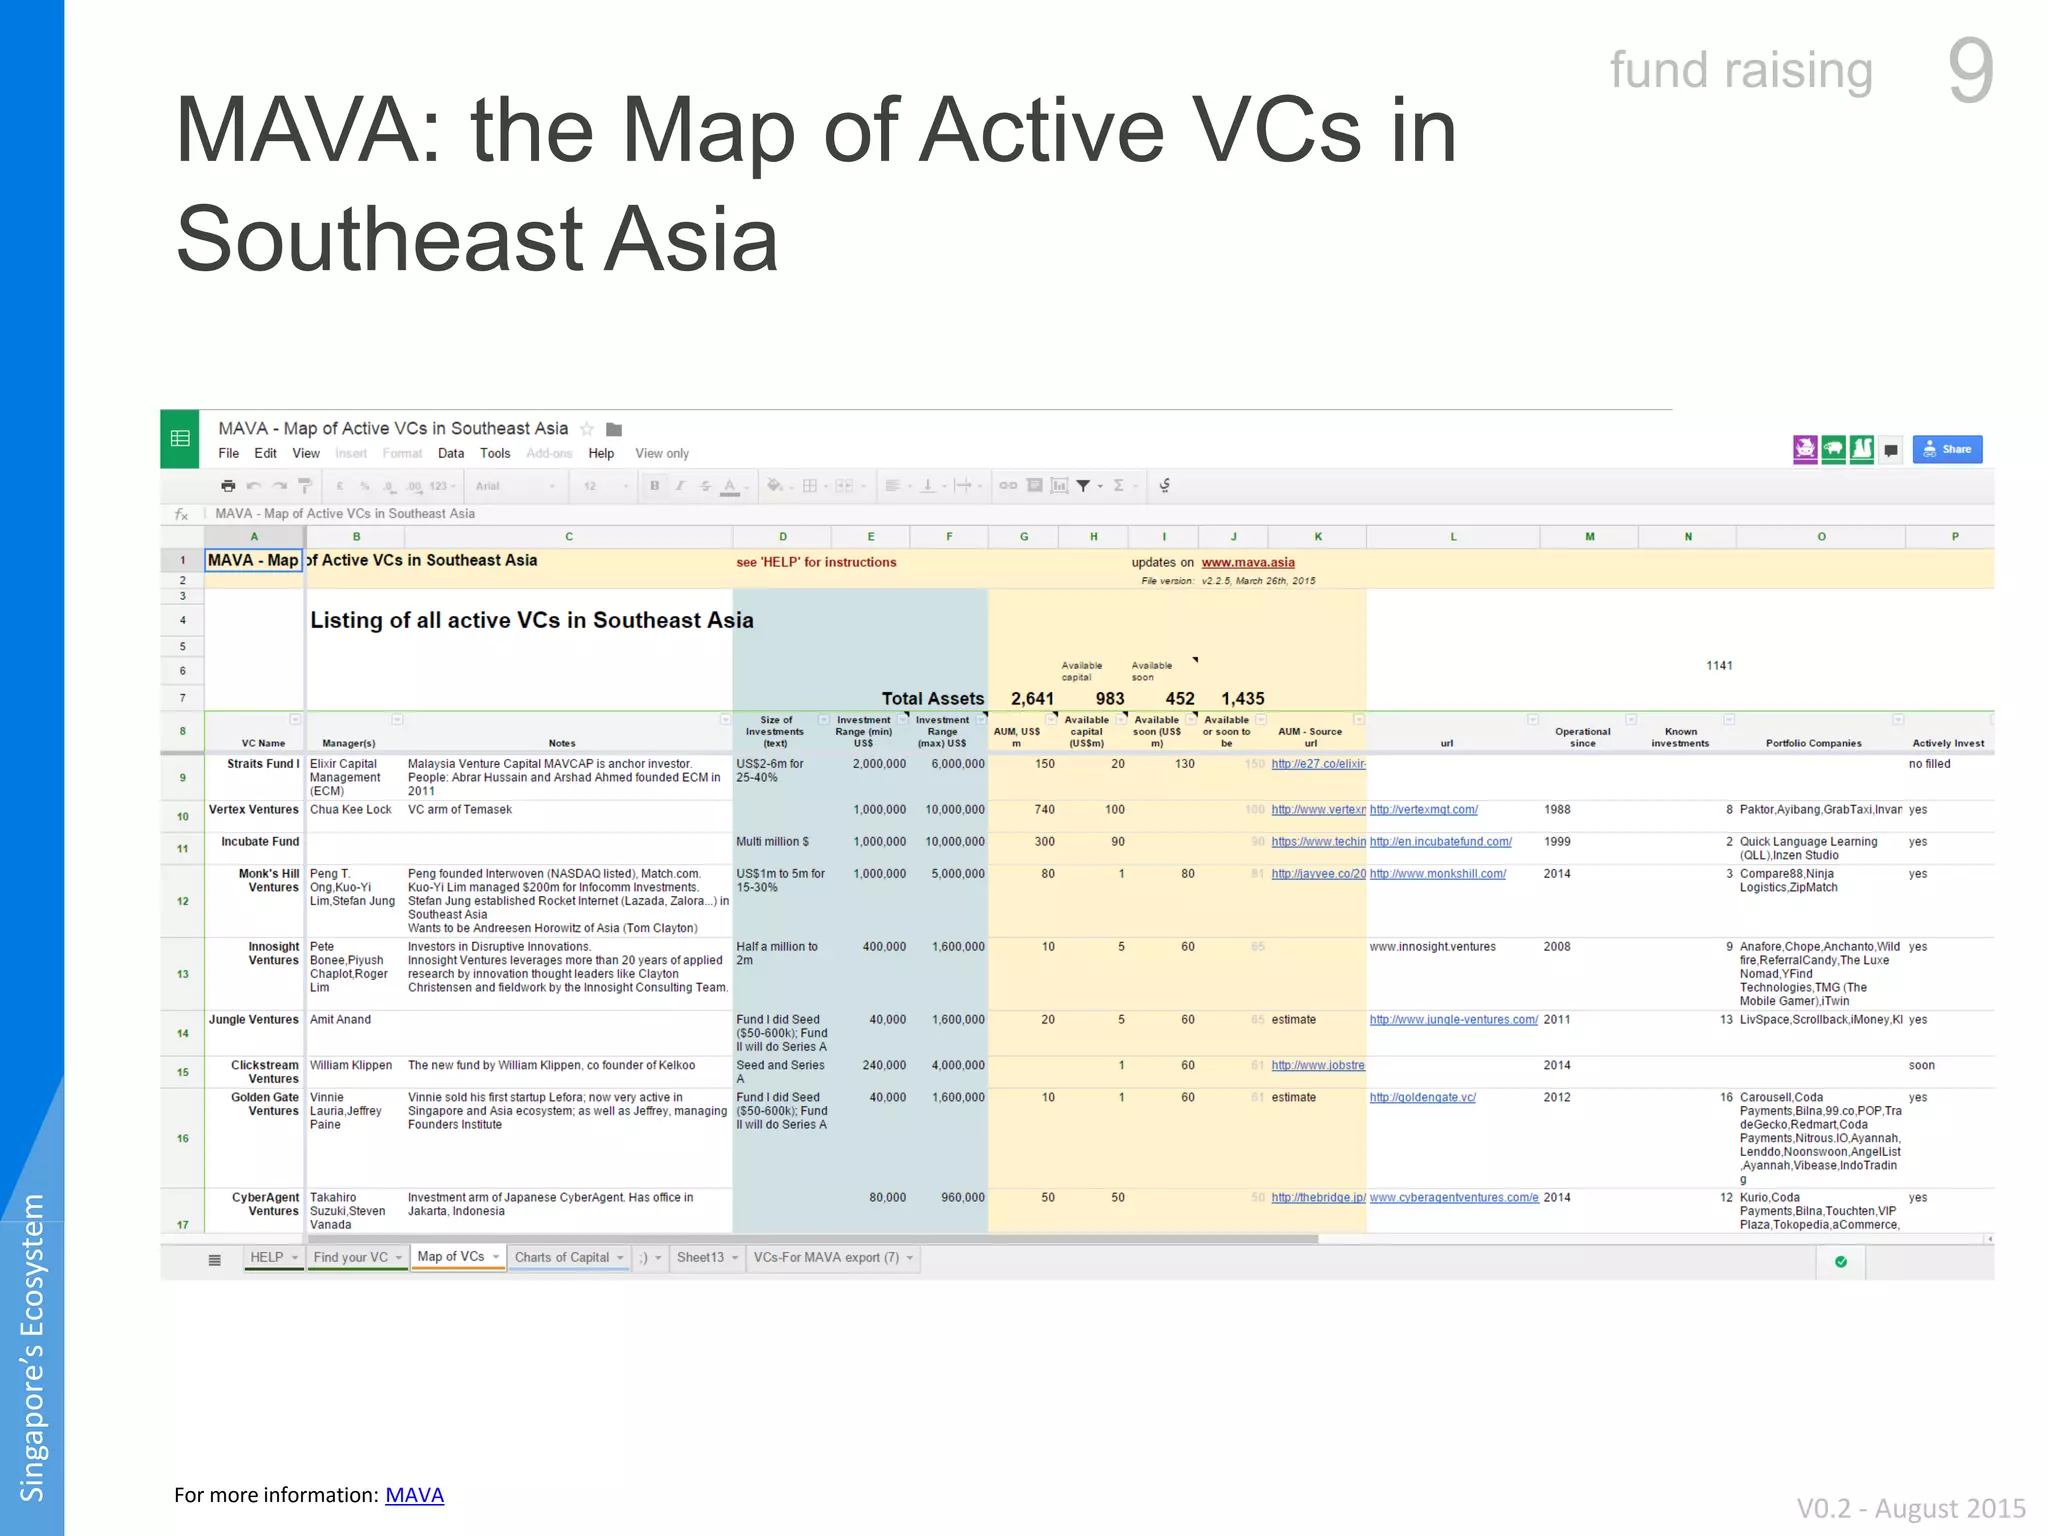Image resolution: width=2048 pixels, height=1536 pixels.
Task: Click the Insert link chain icon
Action: pyautogui.click(x=1008, y=486)
